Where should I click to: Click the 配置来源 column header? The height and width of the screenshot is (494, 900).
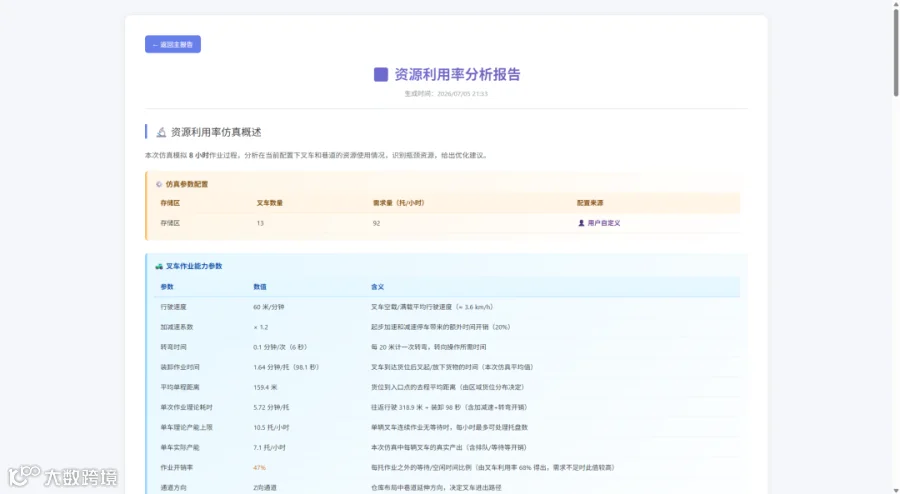(x=590, y=203)
